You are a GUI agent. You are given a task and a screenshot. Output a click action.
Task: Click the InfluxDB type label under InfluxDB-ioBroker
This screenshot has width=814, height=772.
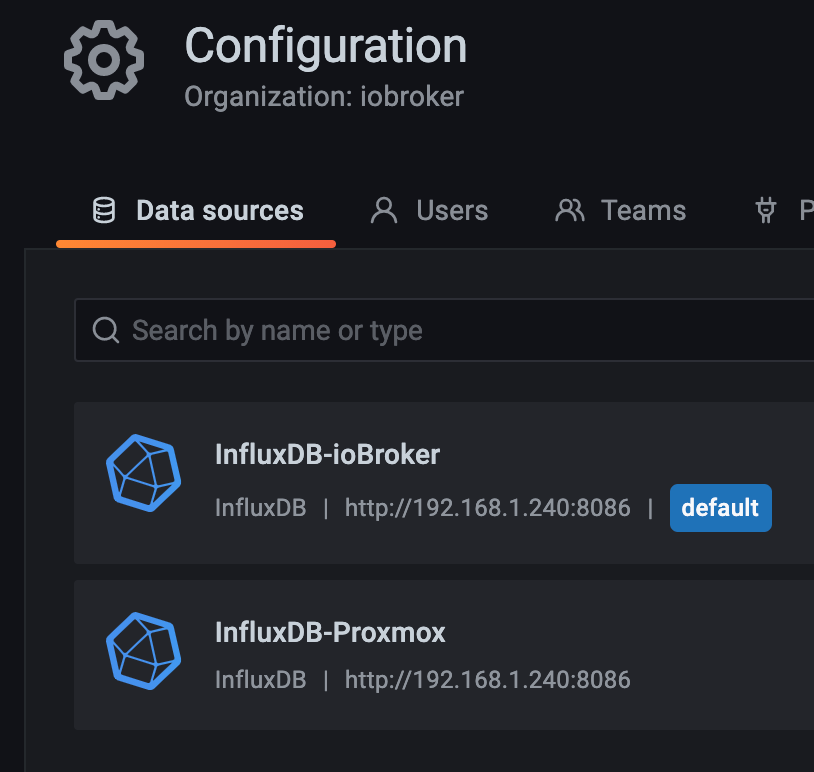261,508
